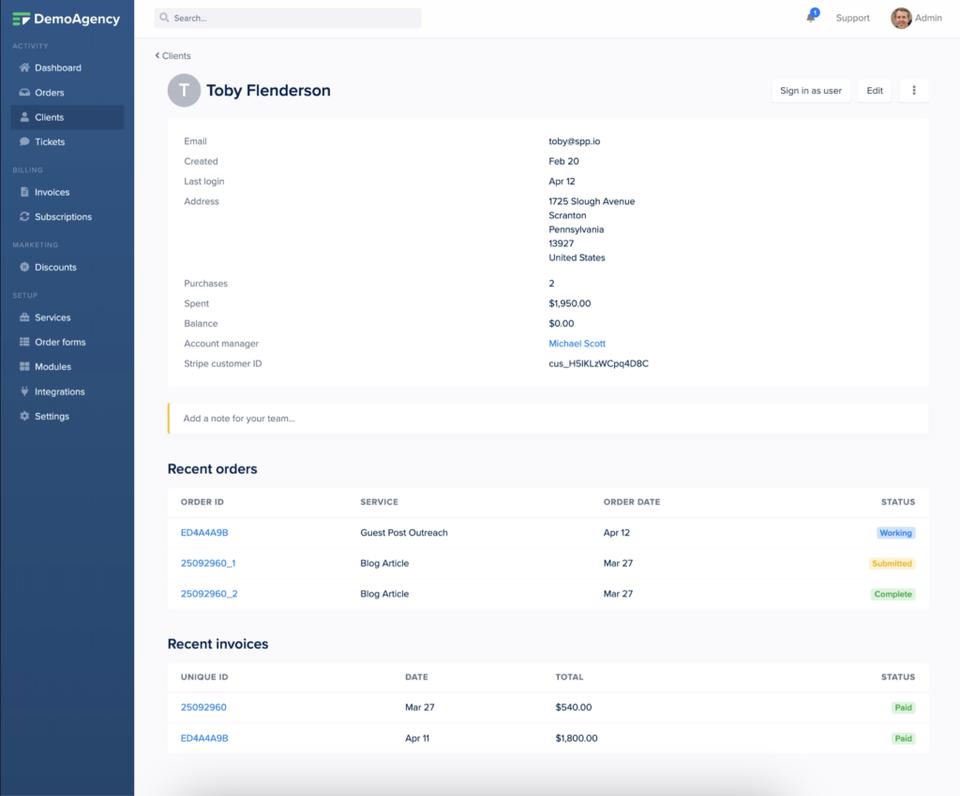
Task: Open account manager Michael Scott link
Action: tap(577, 343)
